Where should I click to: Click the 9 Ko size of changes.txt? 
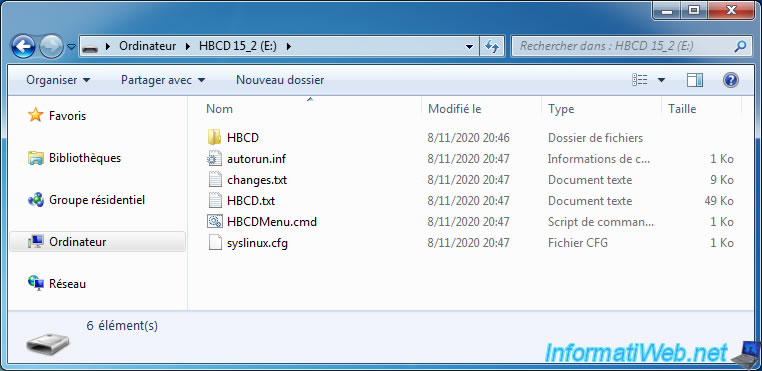coord(722,180)
